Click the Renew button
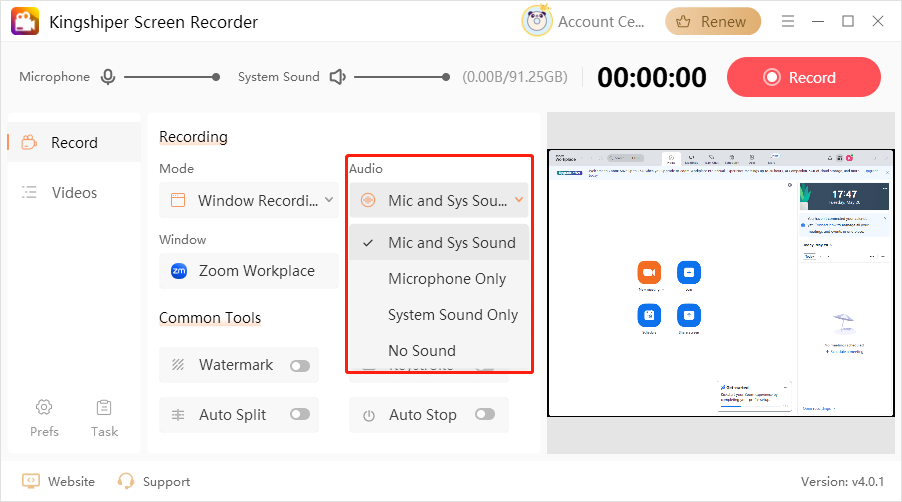902x502 pixels. pyautogui.click(x=713, y=21)
